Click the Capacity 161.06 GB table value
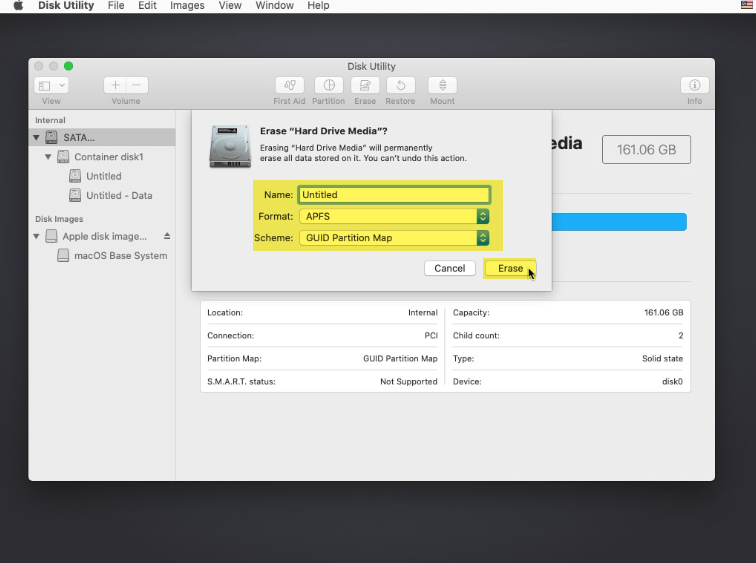 663,312
